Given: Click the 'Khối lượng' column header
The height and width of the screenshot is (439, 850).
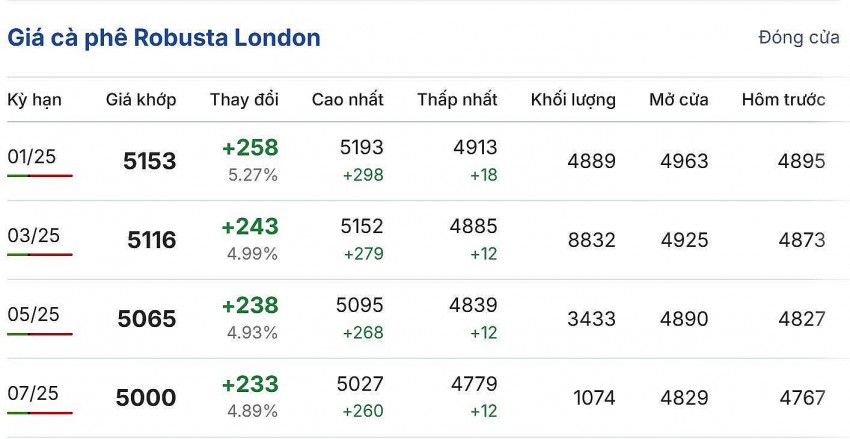Looking at the screenshot, I should 573,100.
